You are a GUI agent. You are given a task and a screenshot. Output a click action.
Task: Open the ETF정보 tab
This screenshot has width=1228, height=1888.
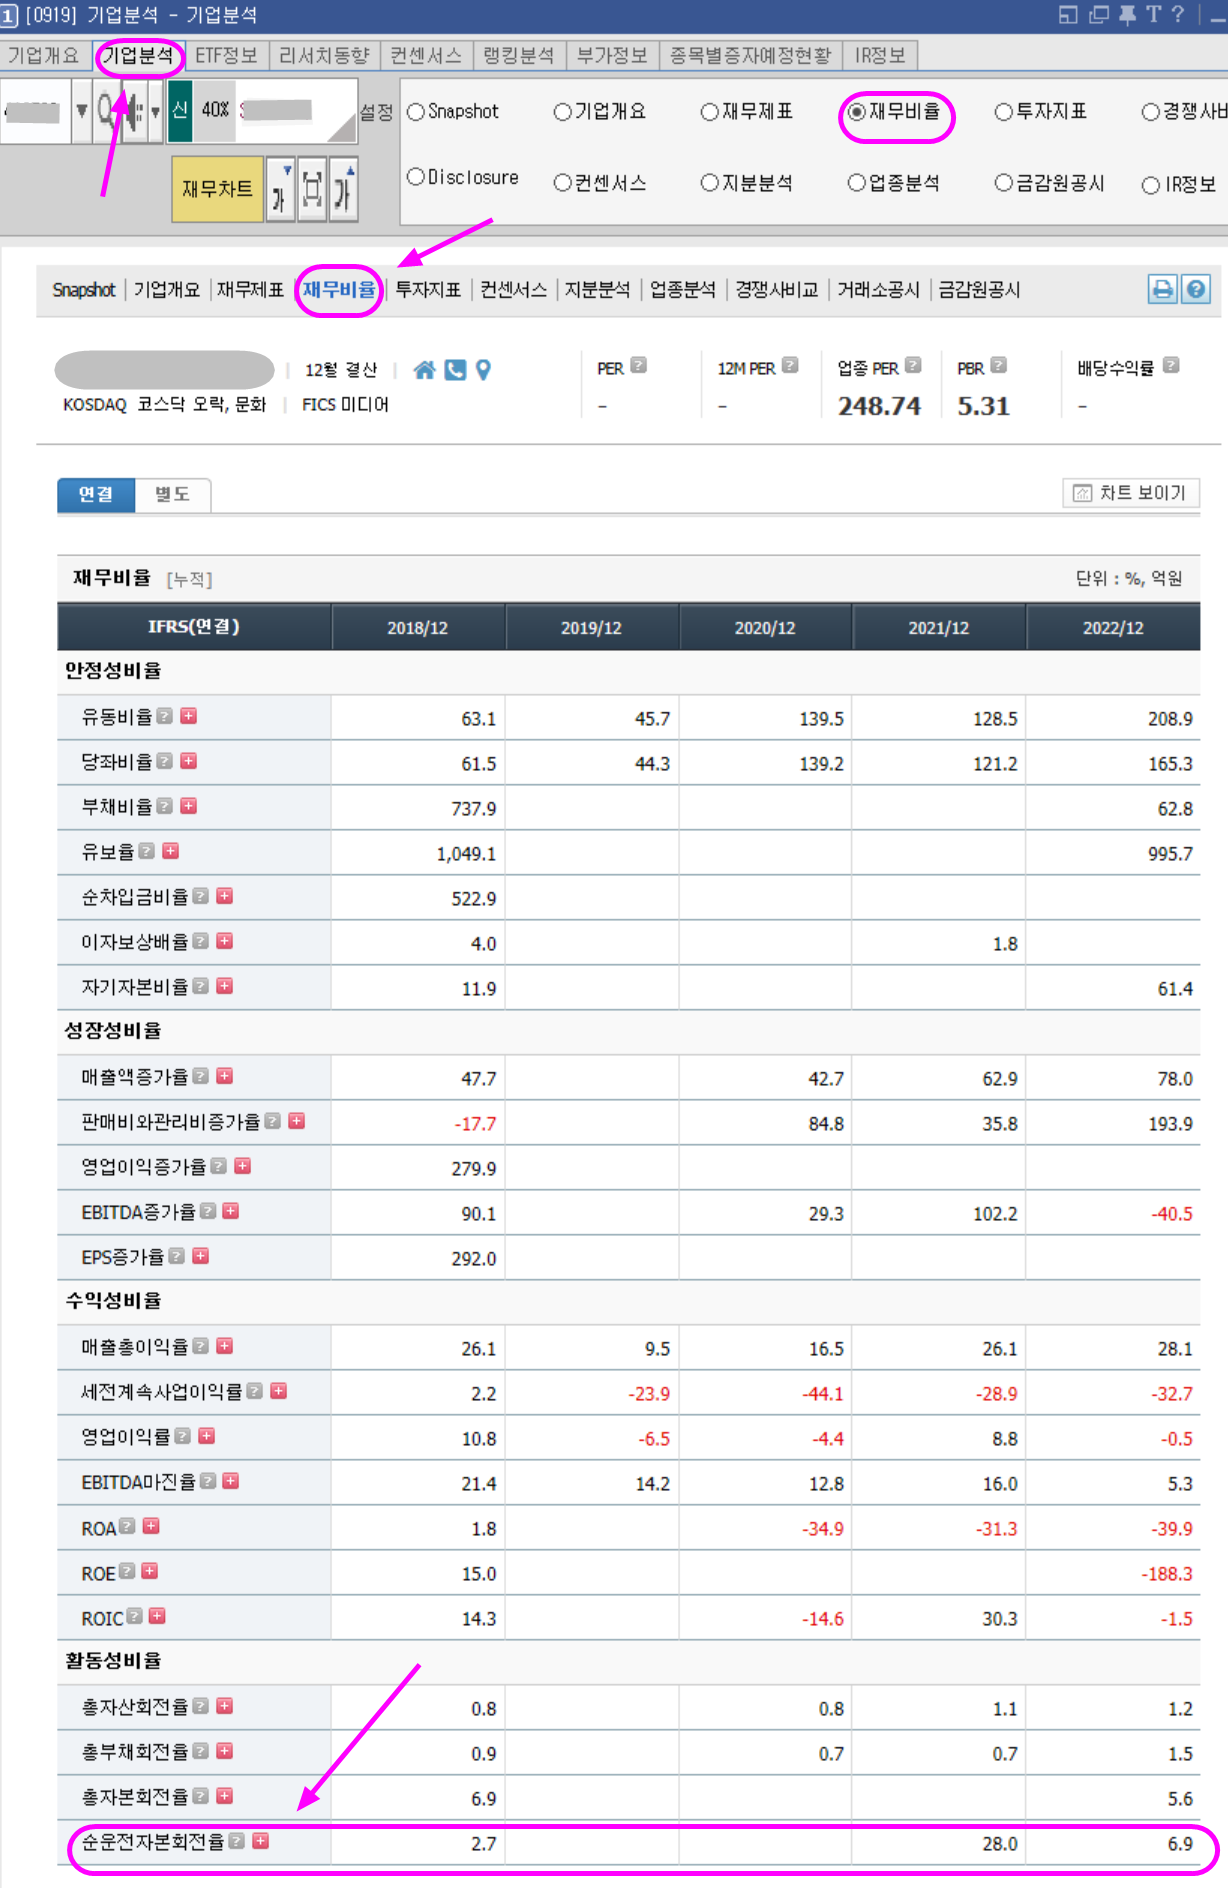point(226,56)
